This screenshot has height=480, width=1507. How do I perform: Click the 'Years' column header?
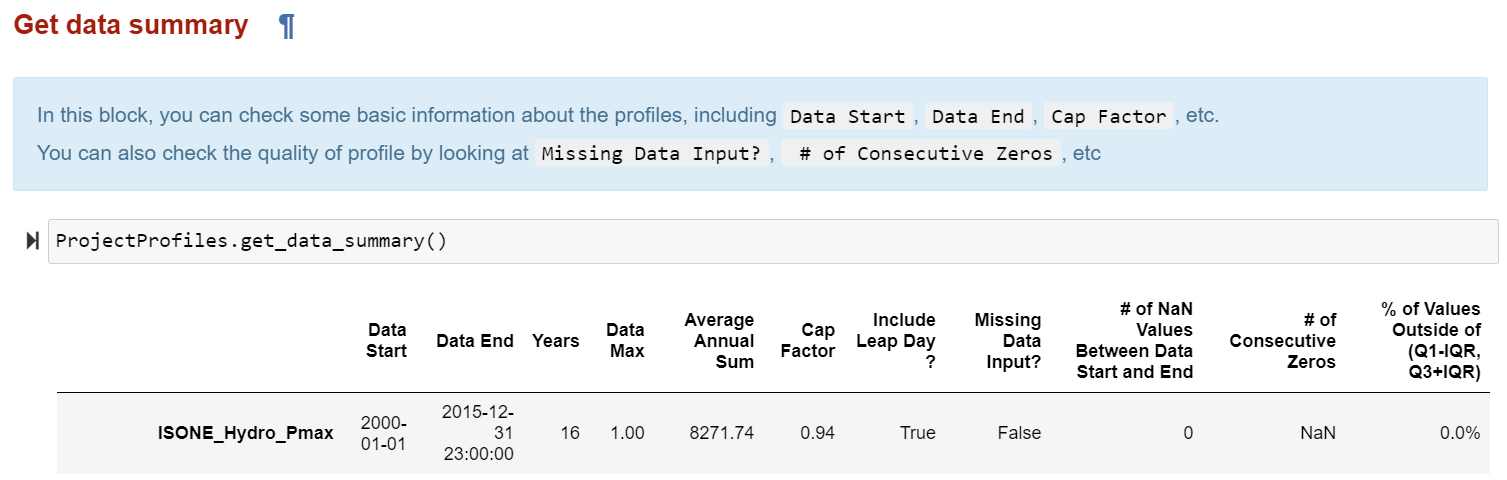pyautogui.click(x=556, y=341)
